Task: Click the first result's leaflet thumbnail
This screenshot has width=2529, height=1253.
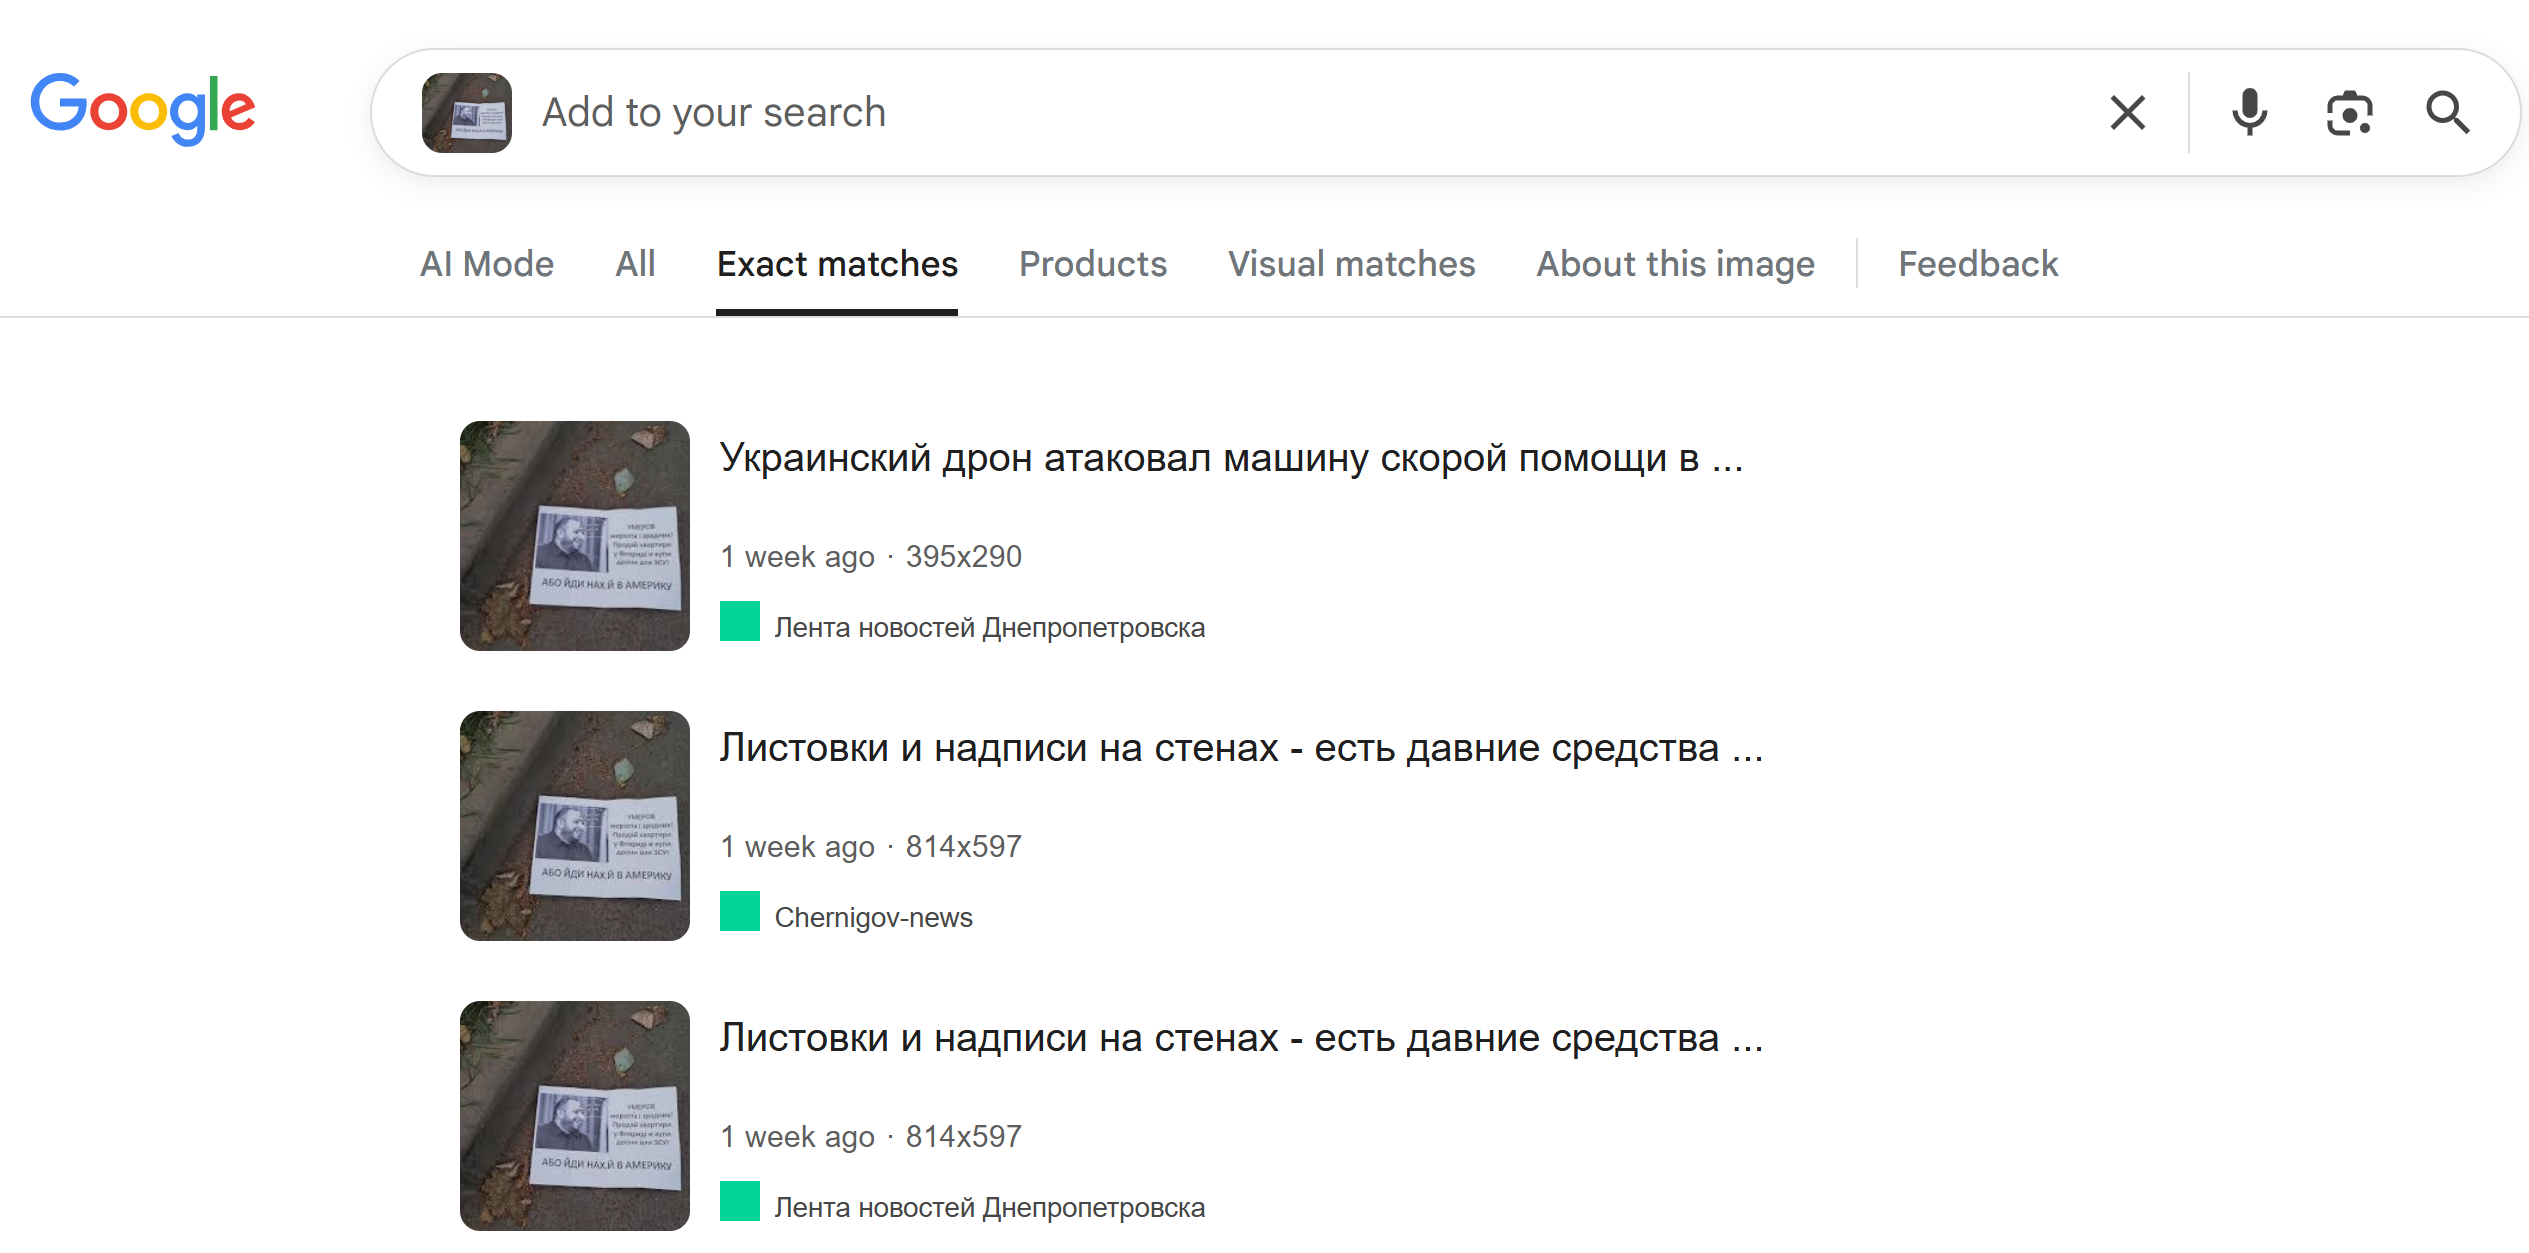Action: pos(575,536)
